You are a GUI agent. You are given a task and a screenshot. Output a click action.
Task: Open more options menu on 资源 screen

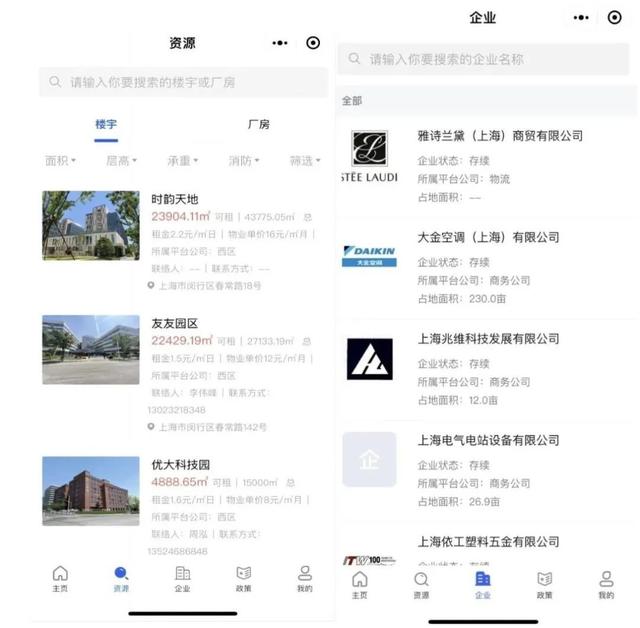pyautogui.click(x=280, y=43)
